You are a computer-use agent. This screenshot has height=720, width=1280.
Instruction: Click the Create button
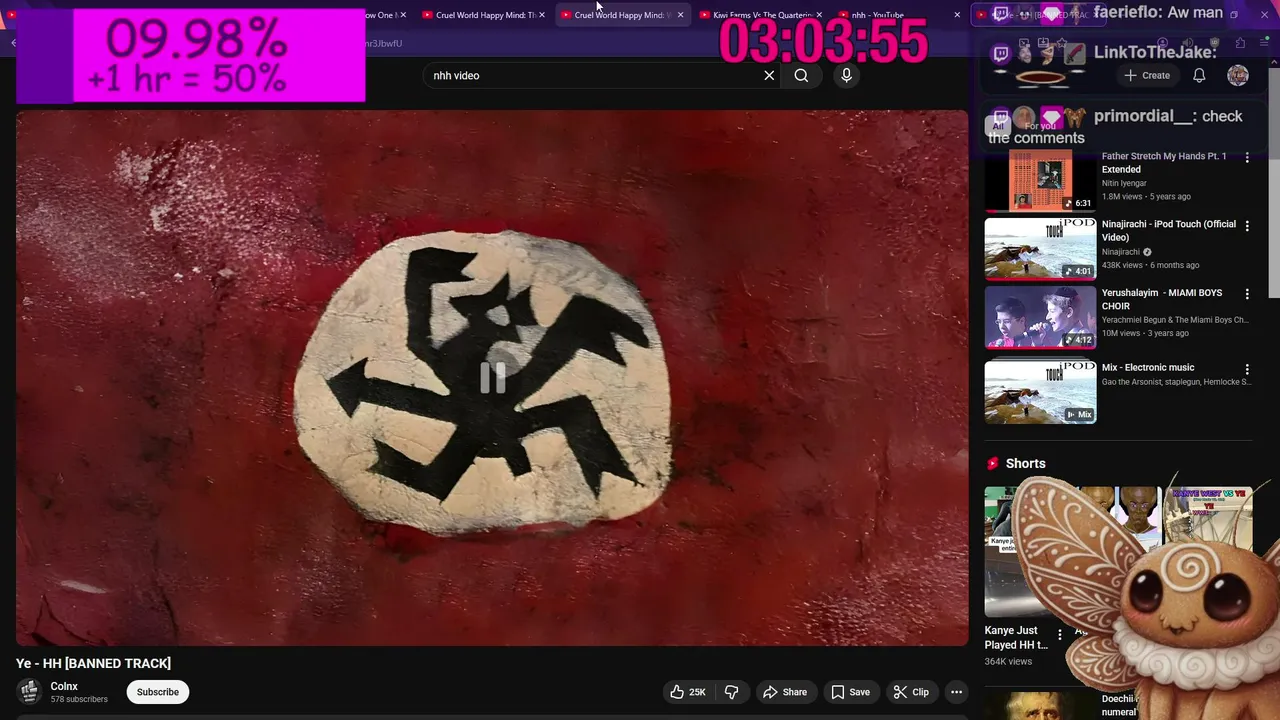1147,75
